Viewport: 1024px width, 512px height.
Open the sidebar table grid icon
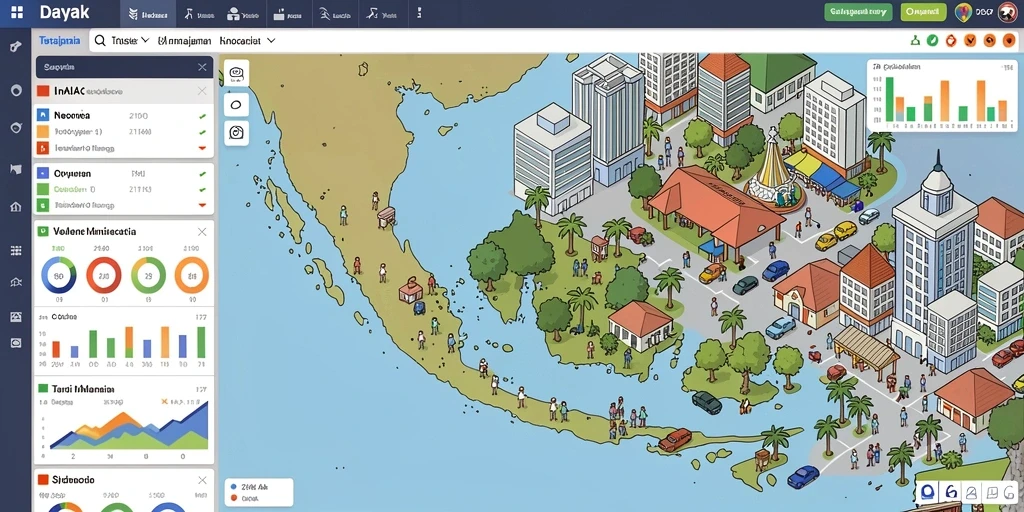tap(16, 250)
